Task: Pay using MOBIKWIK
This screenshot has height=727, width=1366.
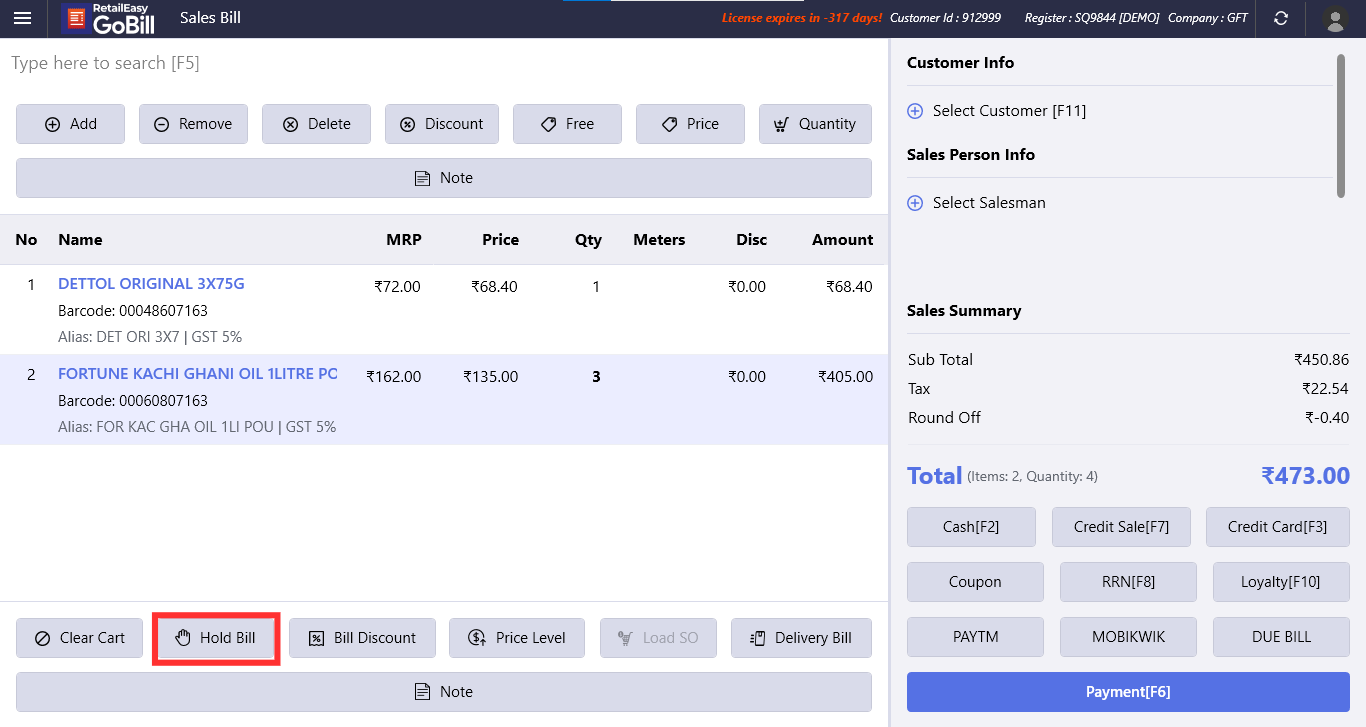Action: pos(1128,637)
